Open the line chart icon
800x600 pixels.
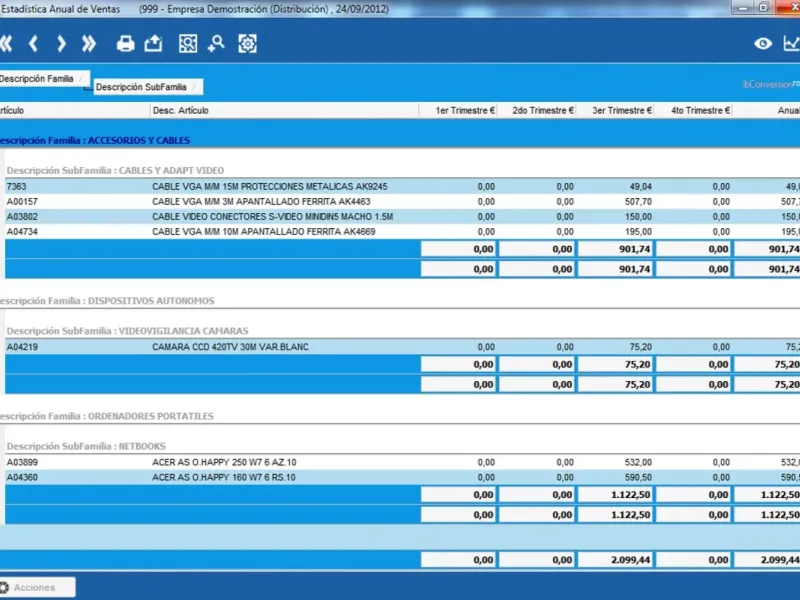[791, 44]
